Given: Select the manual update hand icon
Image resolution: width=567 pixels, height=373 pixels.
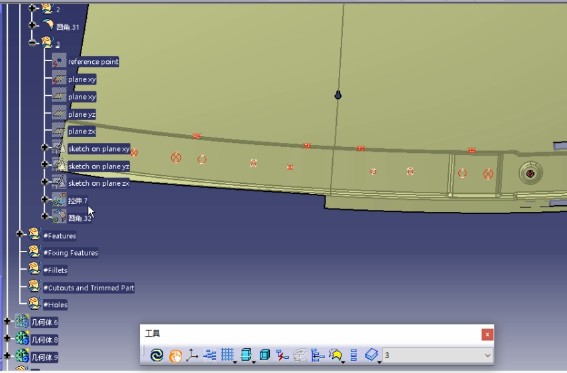Looking at the screenshot, I should tap(176, 356).
